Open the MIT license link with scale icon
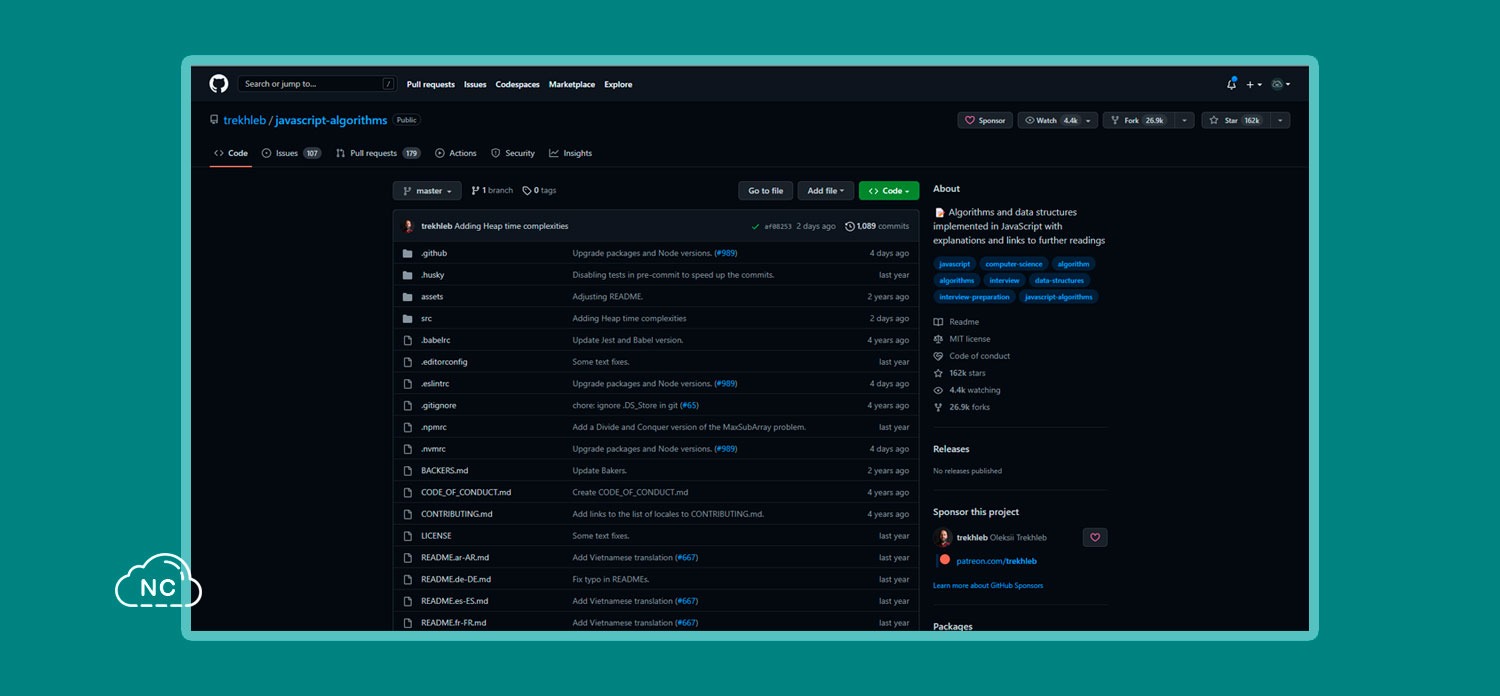The image size is (1500, 696). point(962,339)
